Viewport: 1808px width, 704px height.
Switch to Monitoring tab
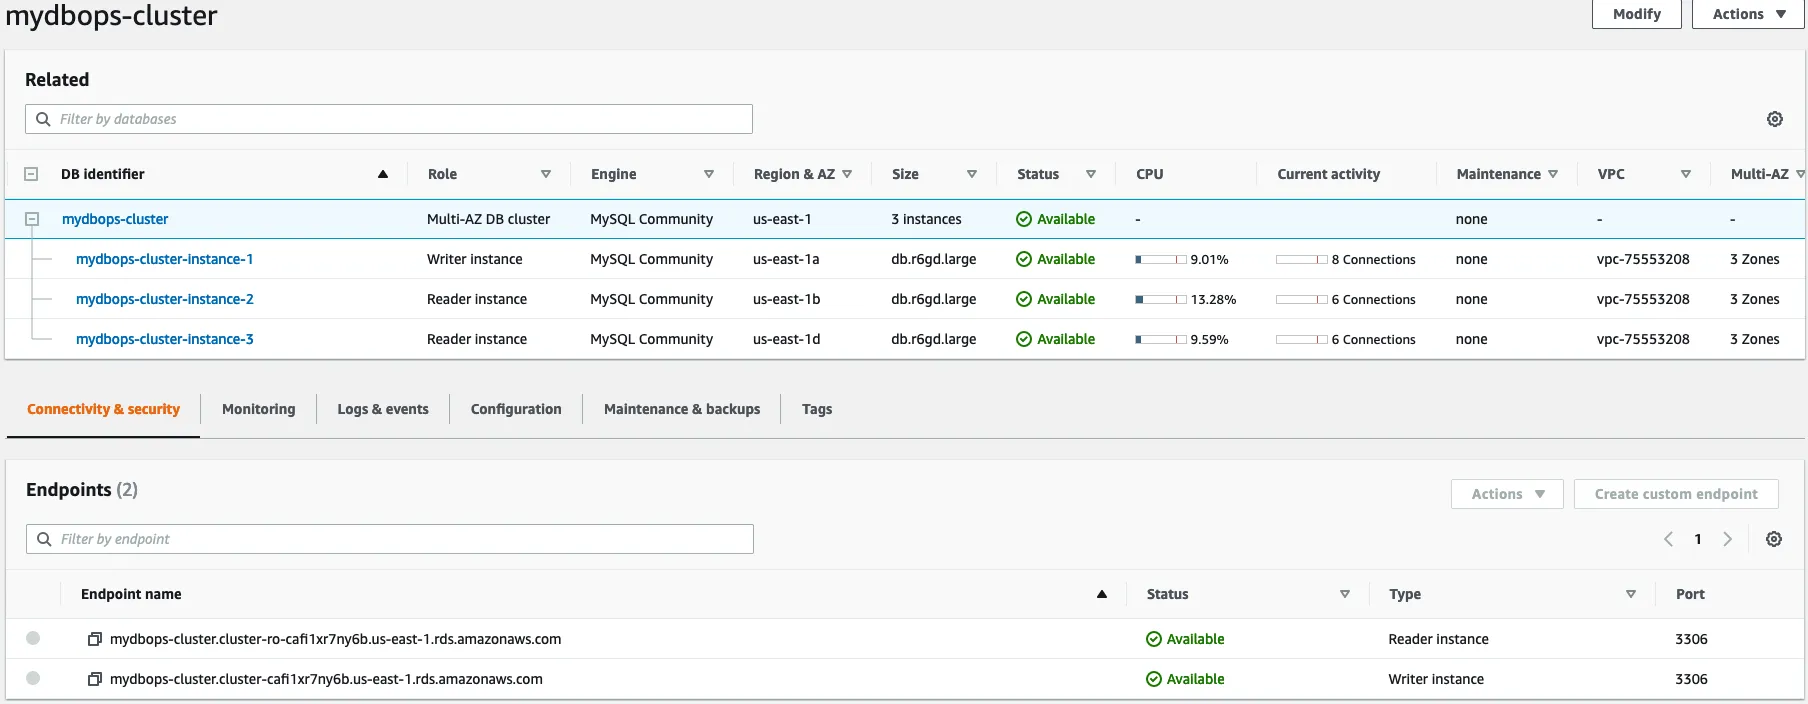coord(259,409)
